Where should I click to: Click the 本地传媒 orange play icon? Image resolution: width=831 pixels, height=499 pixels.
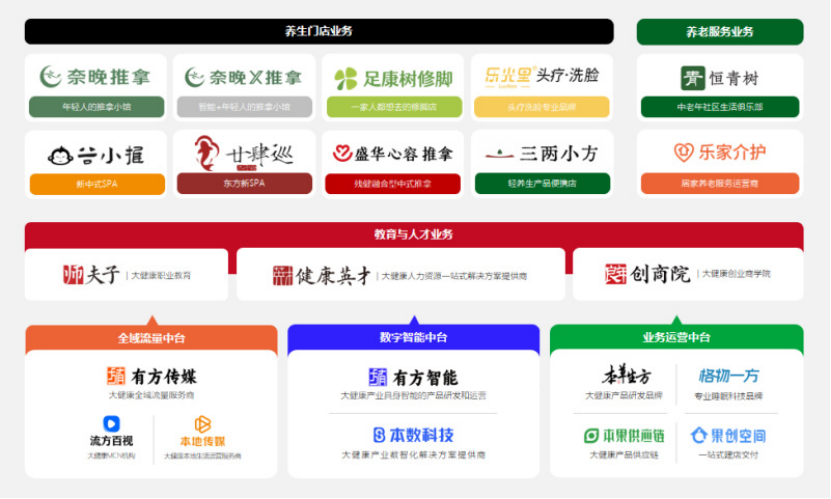[x=202, y=424]
